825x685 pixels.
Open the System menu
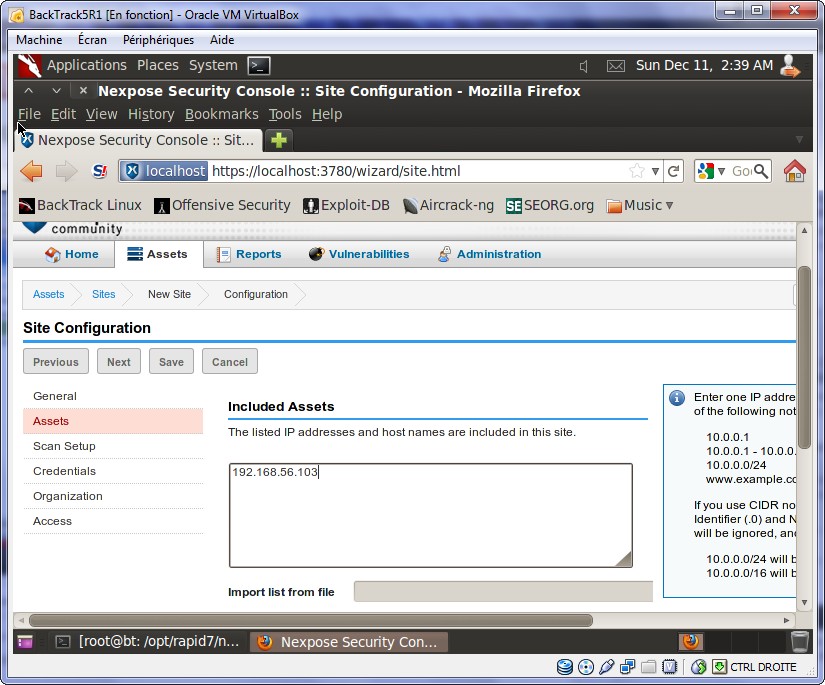(x=213, y=65)
